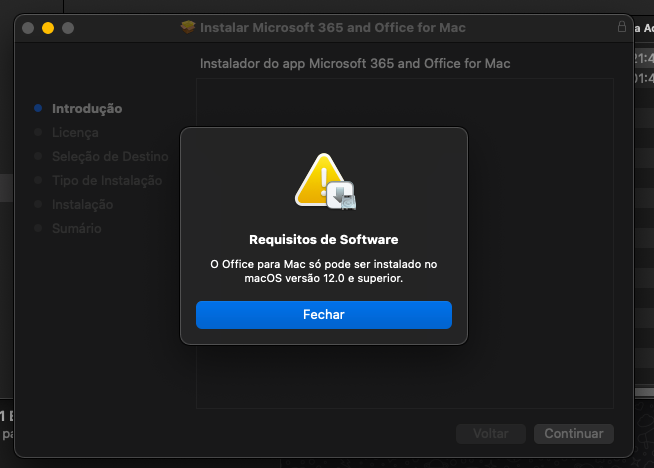The image size is (654, 468).
Task: Click the leftmost window close button
Action: (27, 28)
